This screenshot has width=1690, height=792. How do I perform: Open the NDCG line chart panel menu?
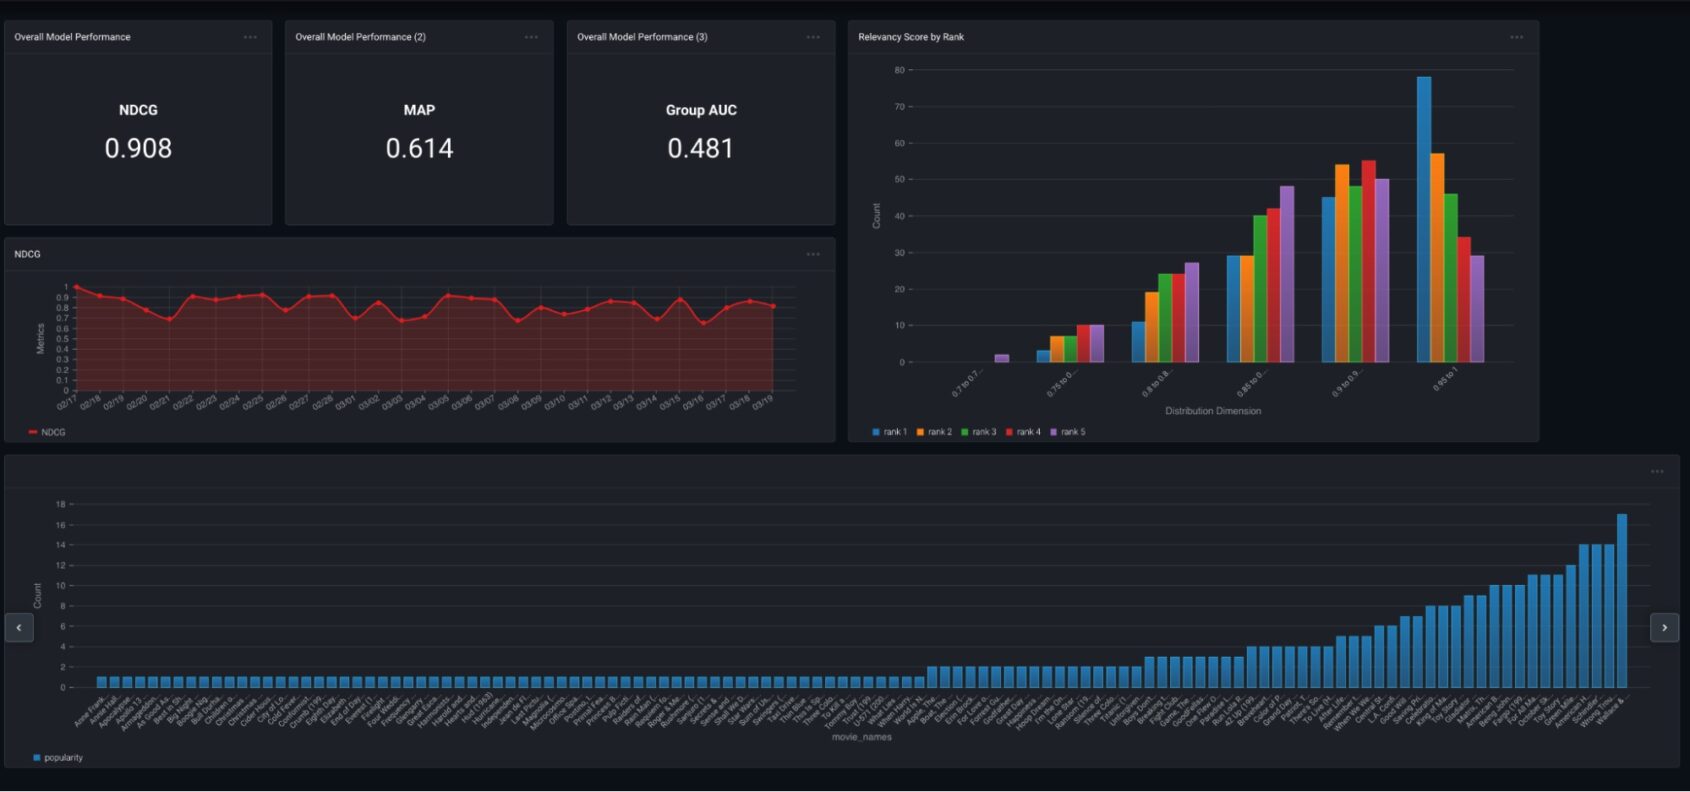(x=813, y=254)
